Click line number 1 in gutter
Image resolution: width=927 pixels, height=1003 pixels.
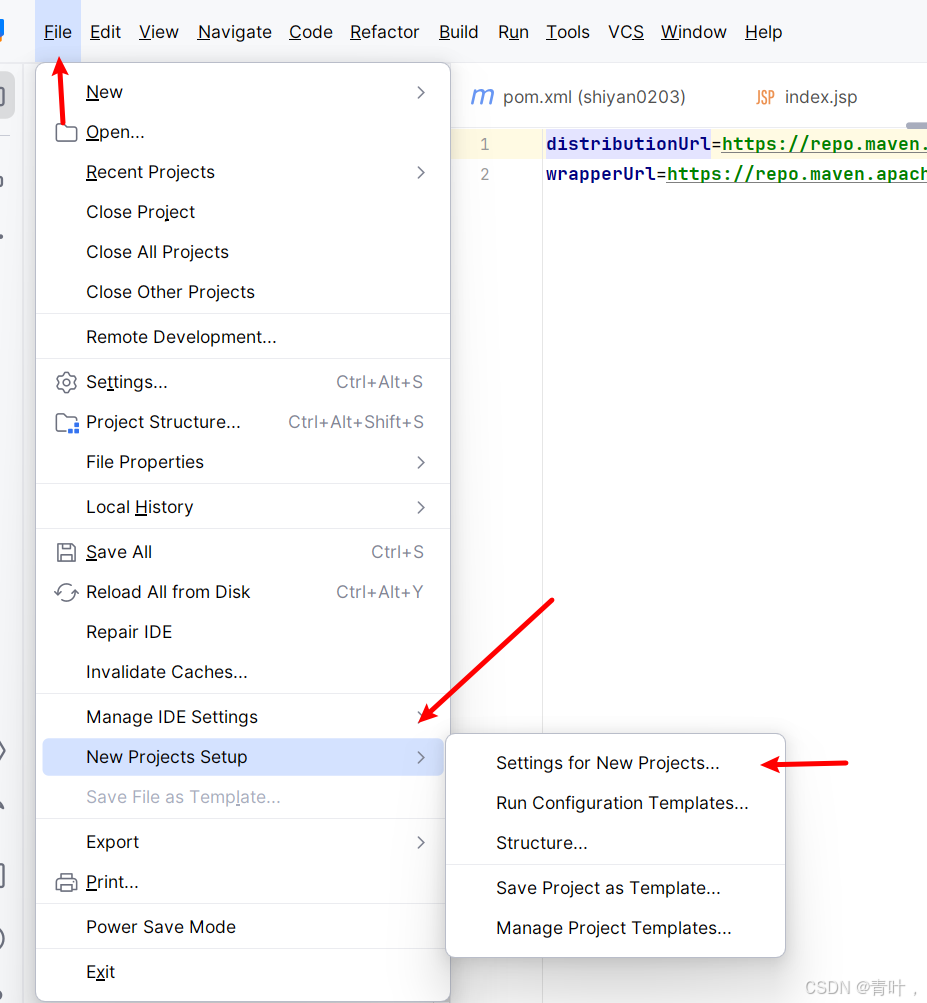485,145
